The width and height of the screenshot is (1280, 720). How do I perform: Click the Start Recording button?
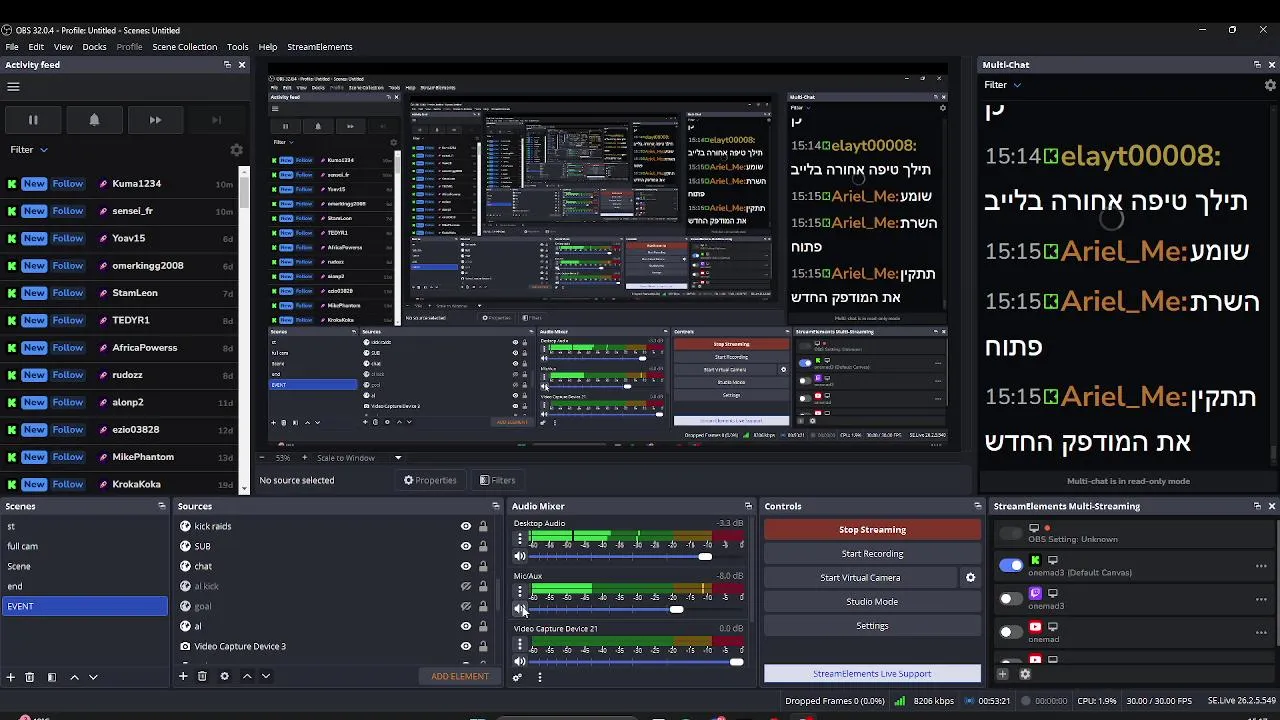[872, 554]
